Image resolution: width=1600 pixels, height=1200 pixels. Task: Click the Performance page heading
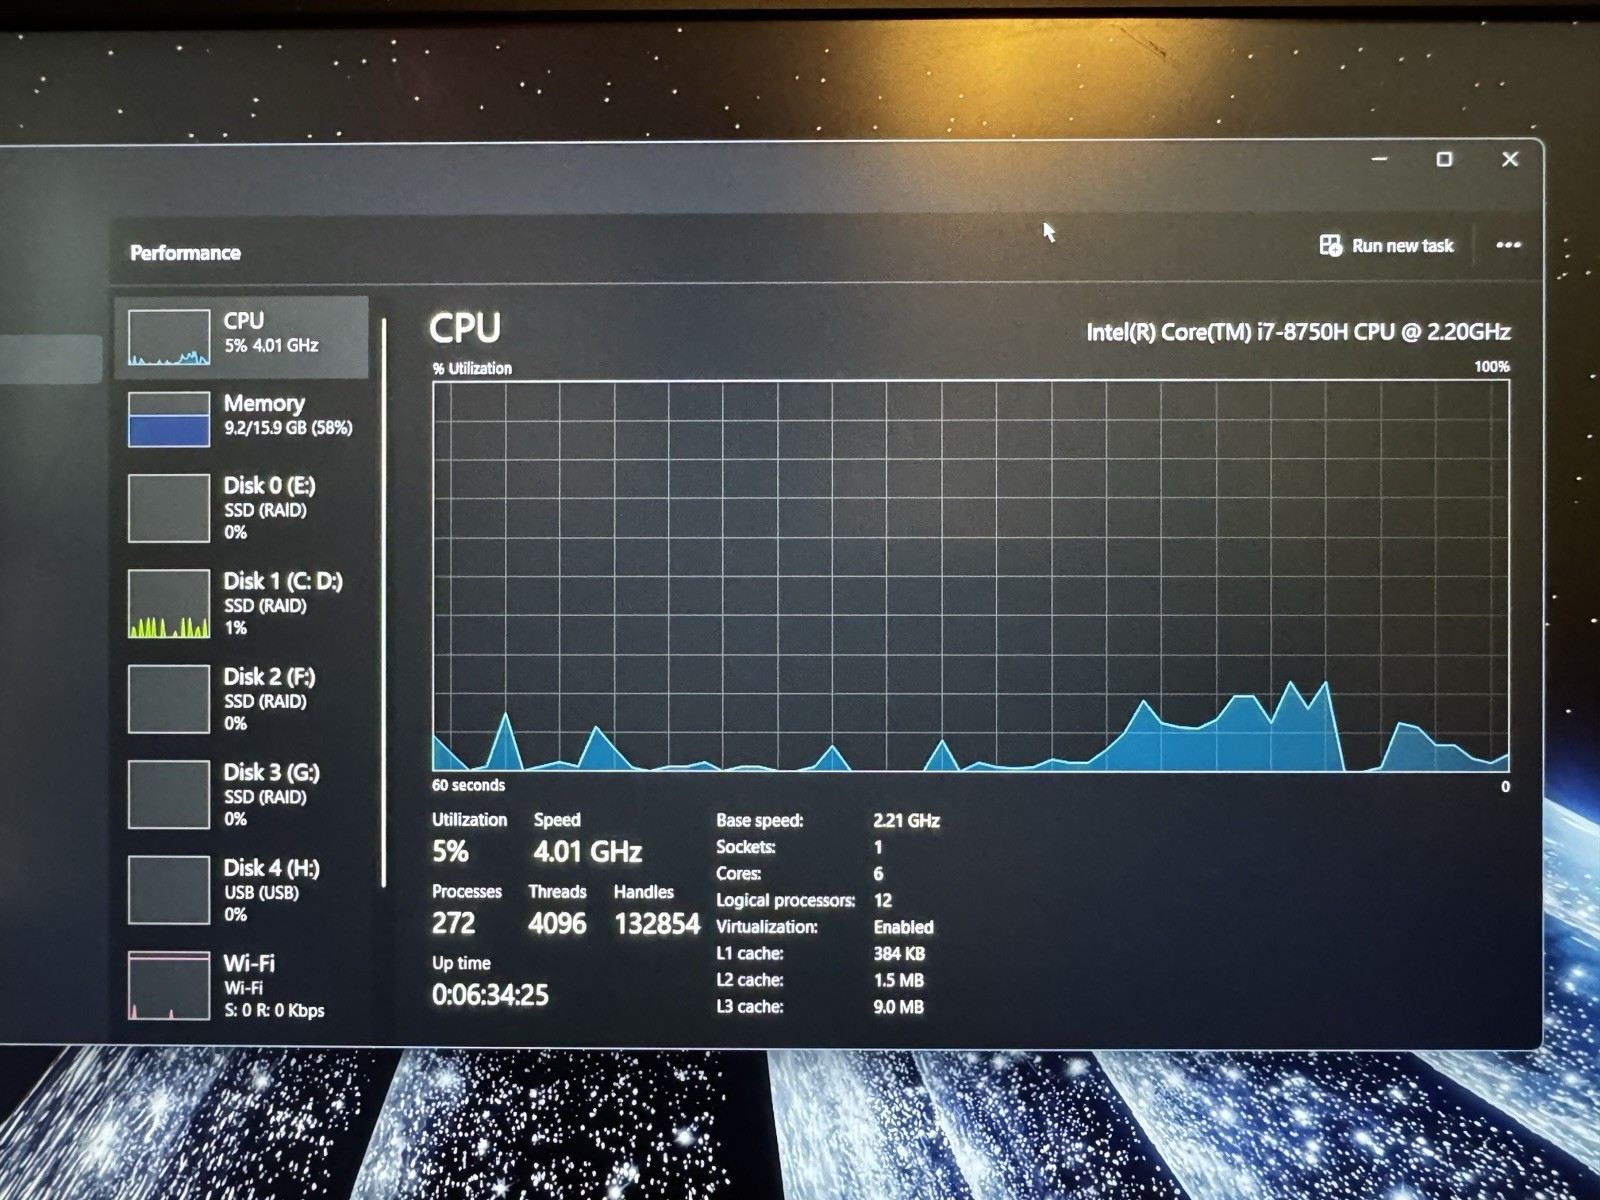pos(185,253)
